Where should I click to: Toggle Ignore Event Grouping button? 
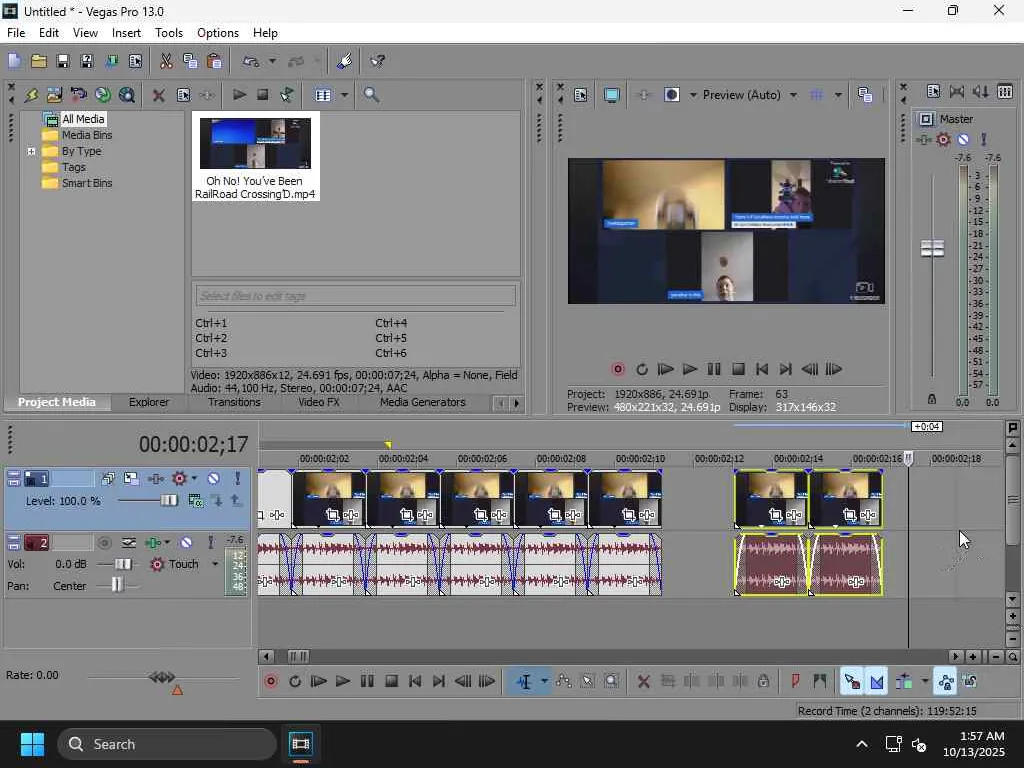pyautogui.click(x=970, y=682)
